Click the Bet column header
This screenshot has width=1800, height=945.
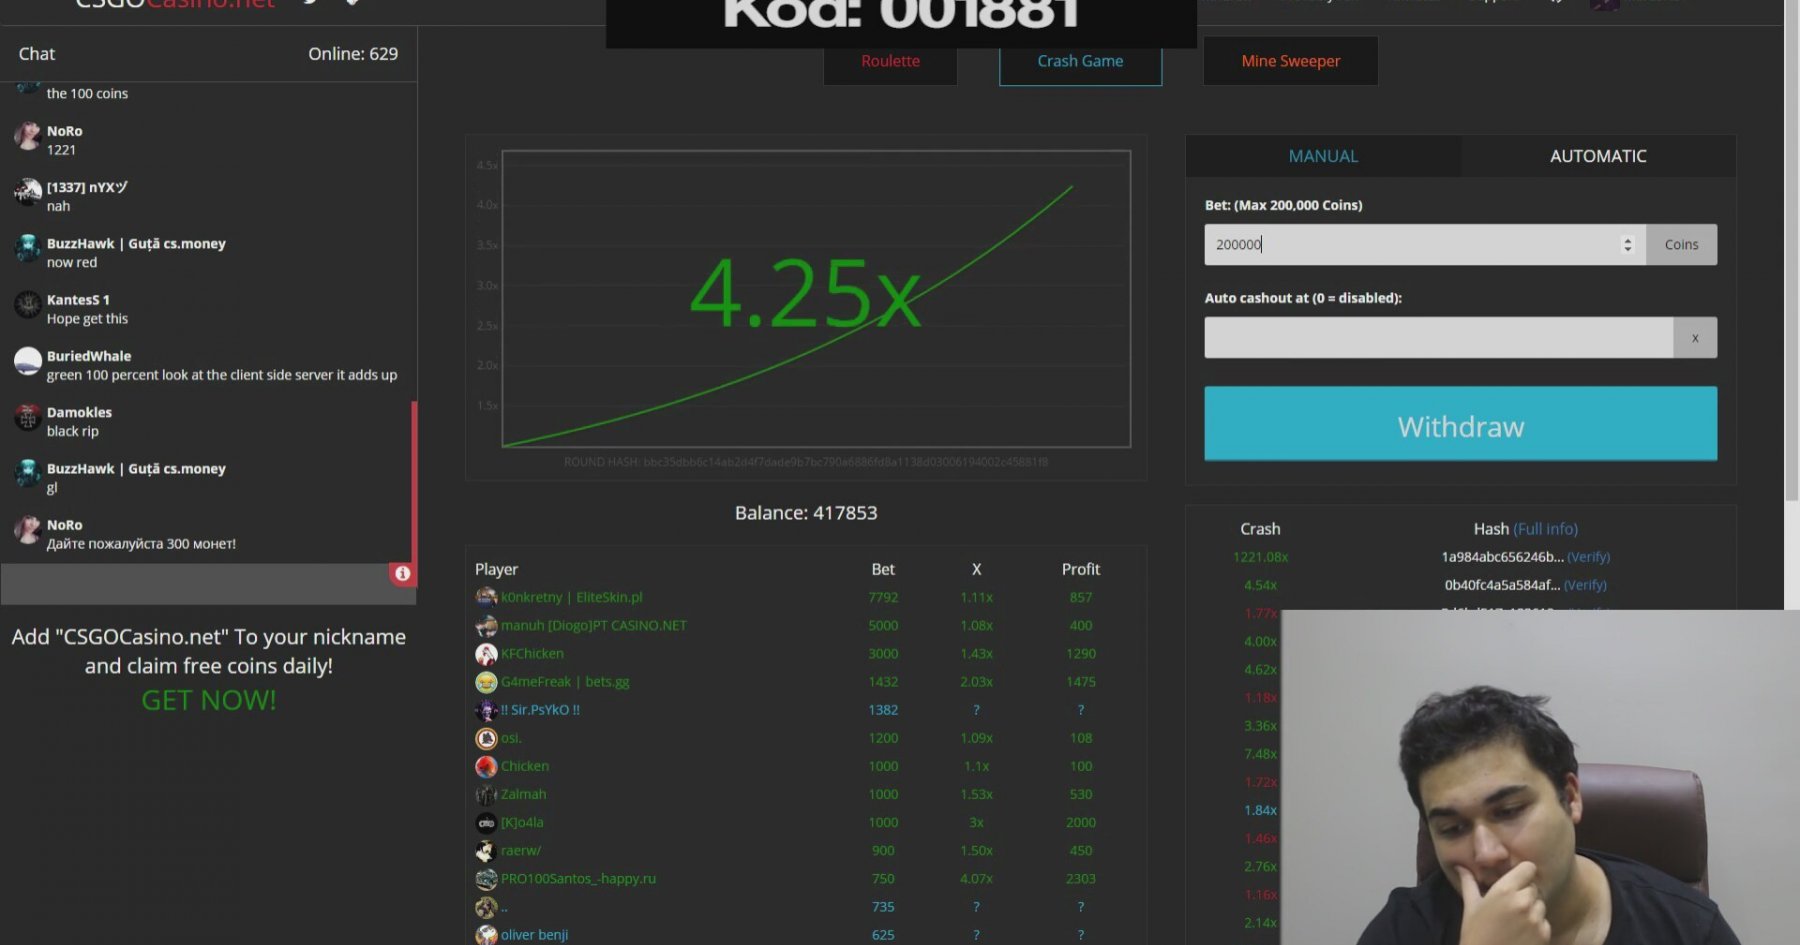(x=883, y=569)
